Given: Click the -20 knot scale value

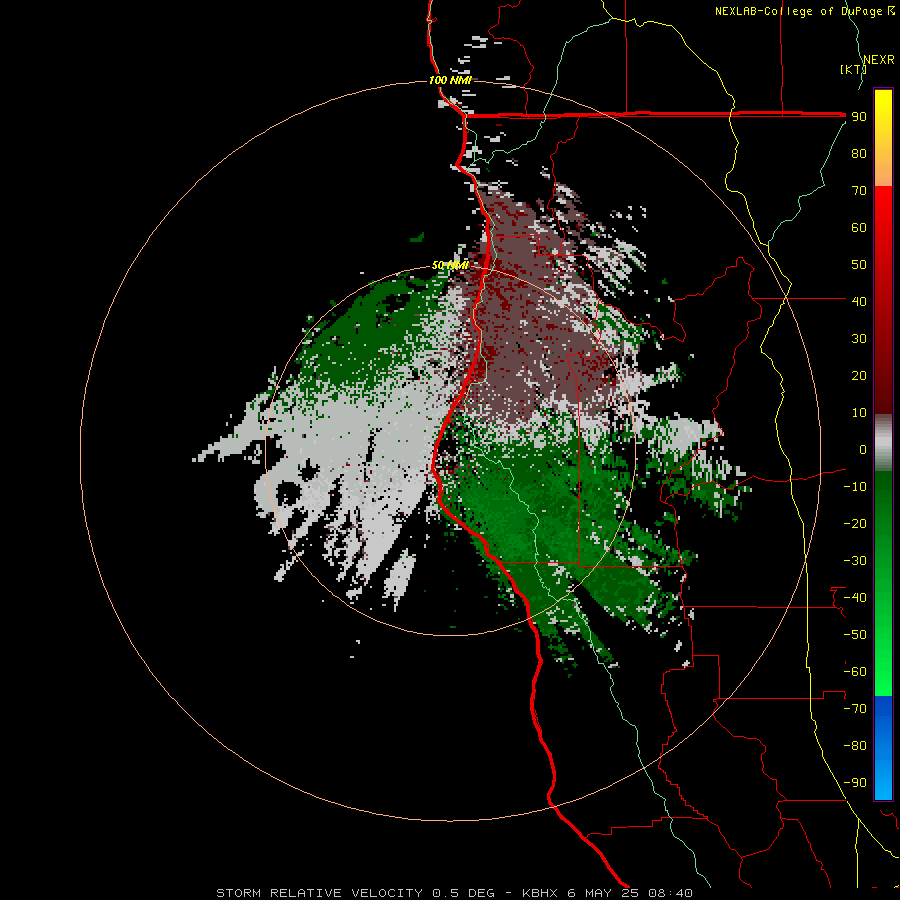Looking at the screenshot, I should point(855,524).
